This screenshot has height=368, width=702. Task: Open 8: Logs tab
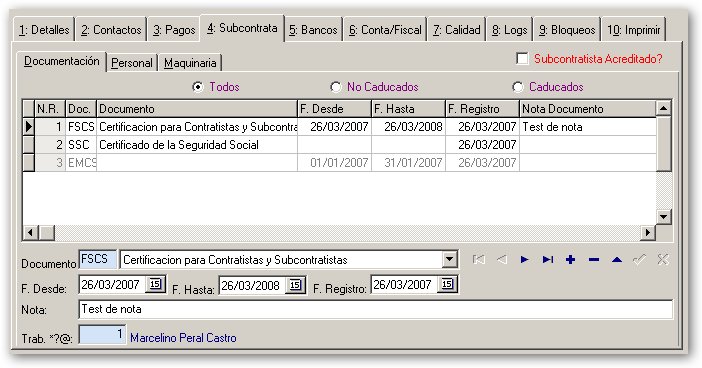509,30
